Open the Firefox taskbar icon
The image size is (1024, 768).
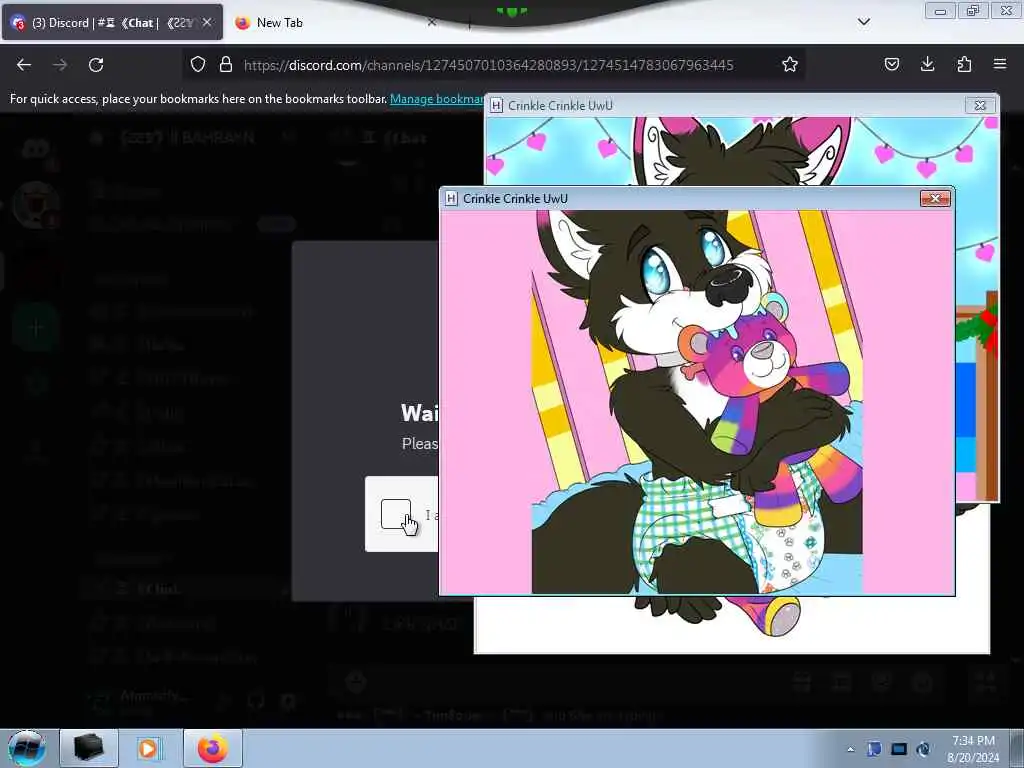point(213,748)
